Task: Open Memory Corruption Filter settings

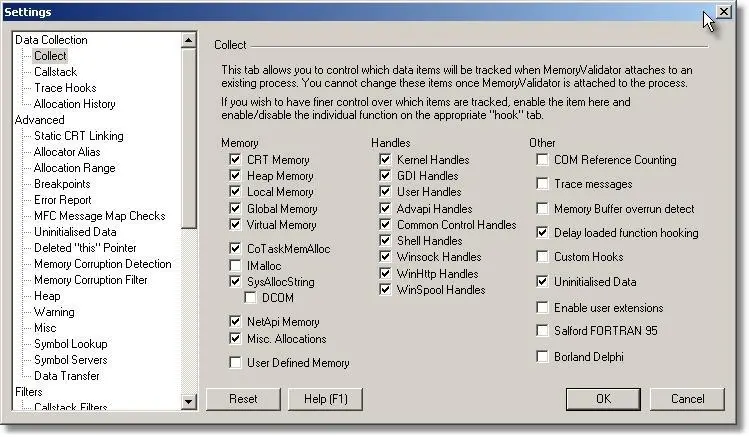Action: pyautogui.click(x=91, y=280)
